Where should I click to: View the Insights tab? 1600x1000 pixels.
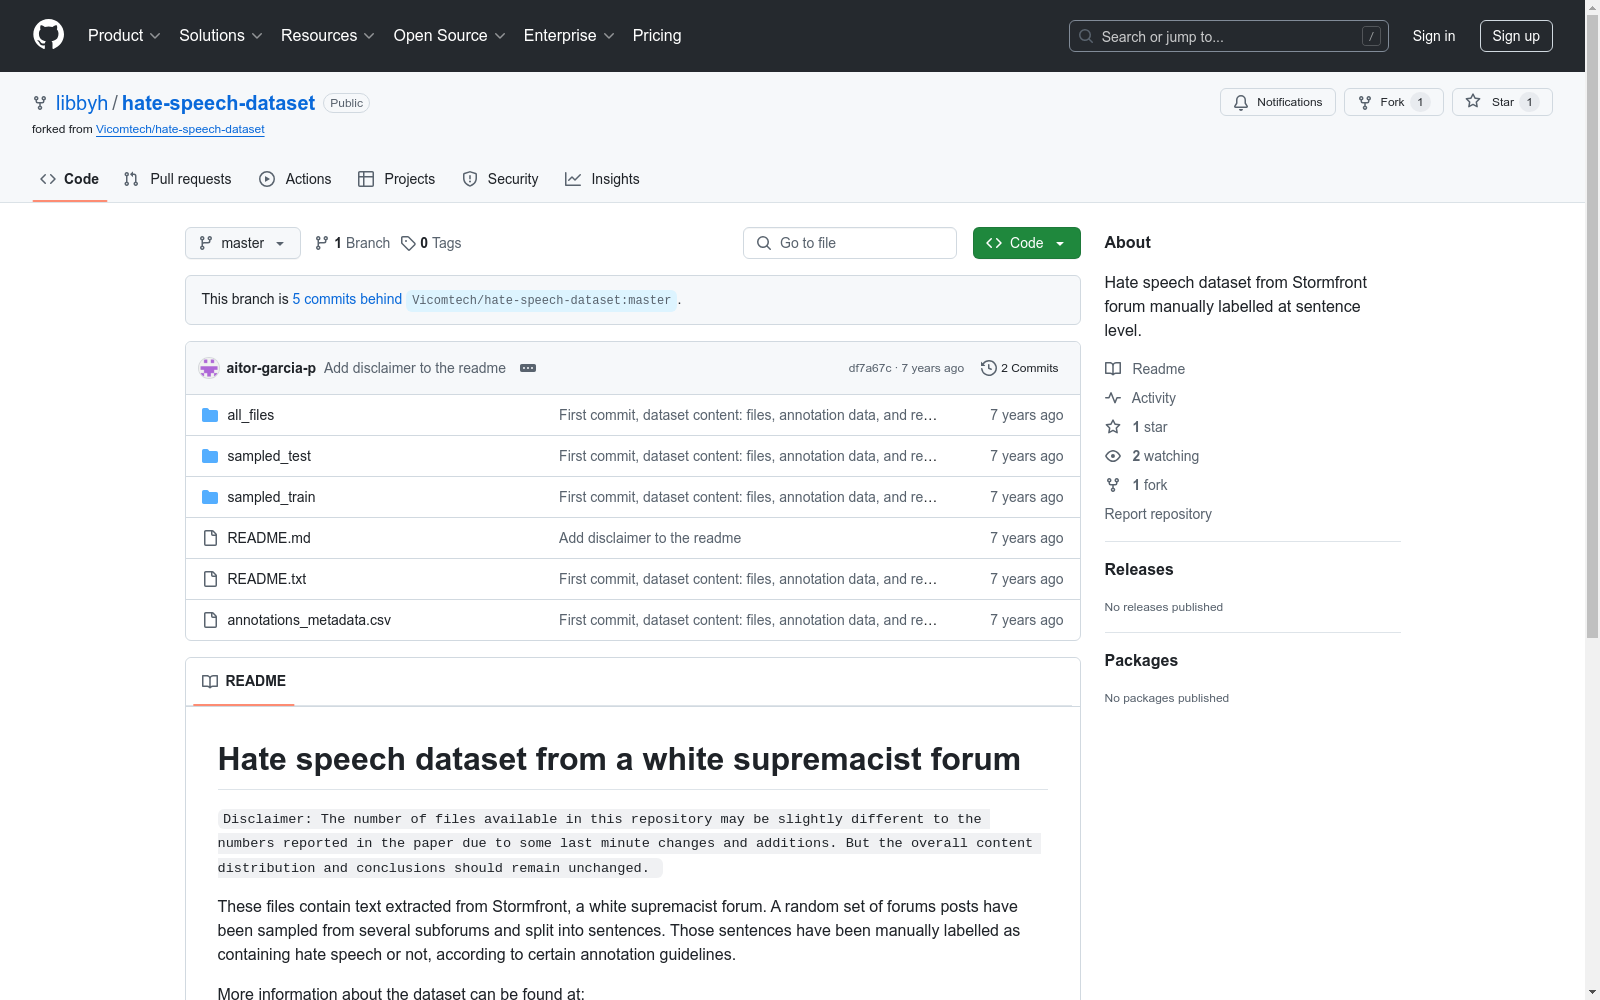click(x=602, y=179)
